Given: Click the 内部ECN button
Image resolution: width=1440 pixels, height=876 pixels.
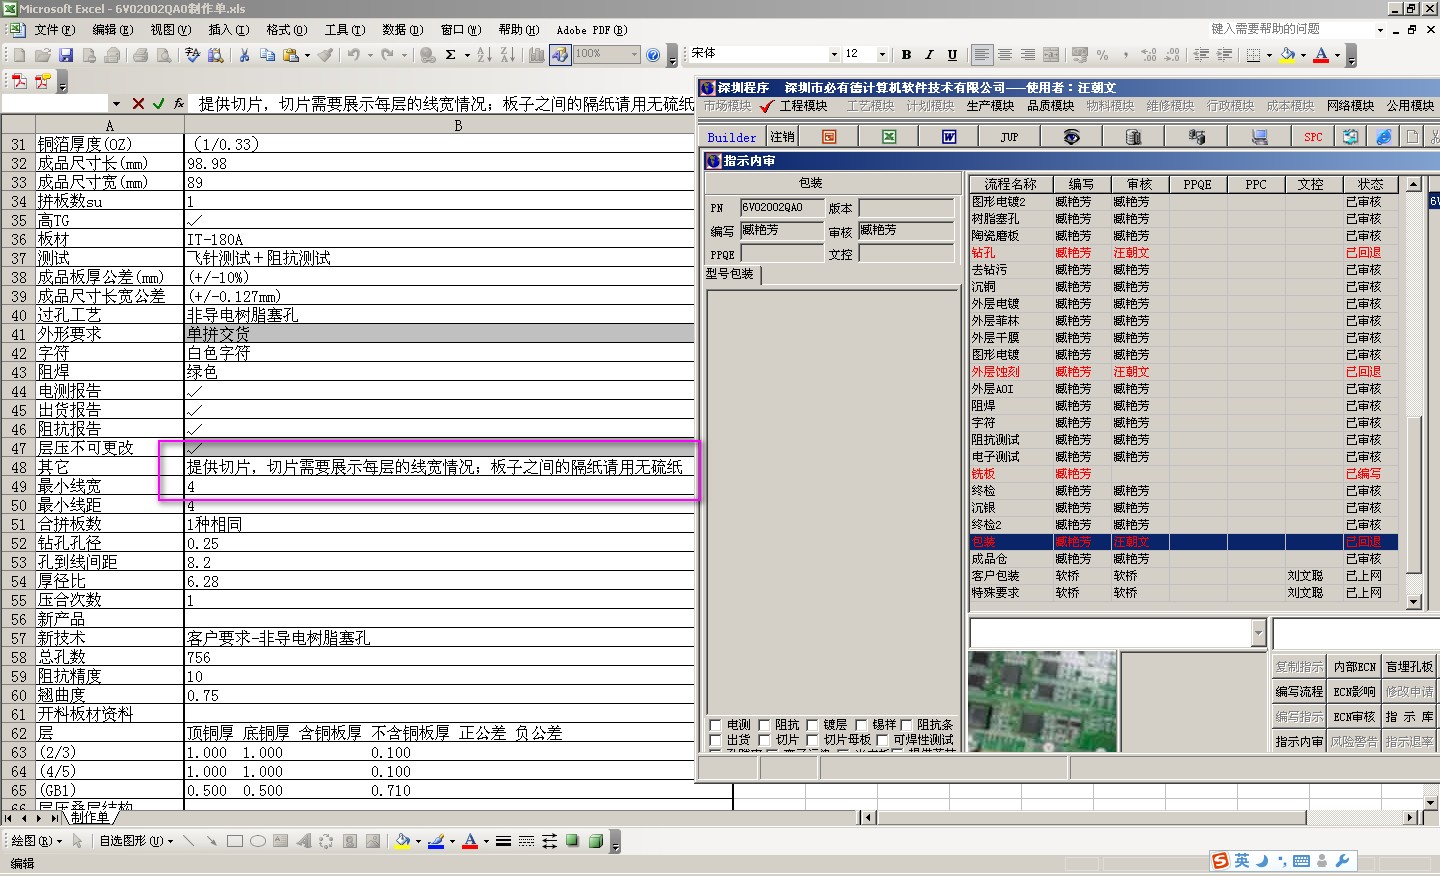Looking at the screenshot, I should [x=1354, y=667].
